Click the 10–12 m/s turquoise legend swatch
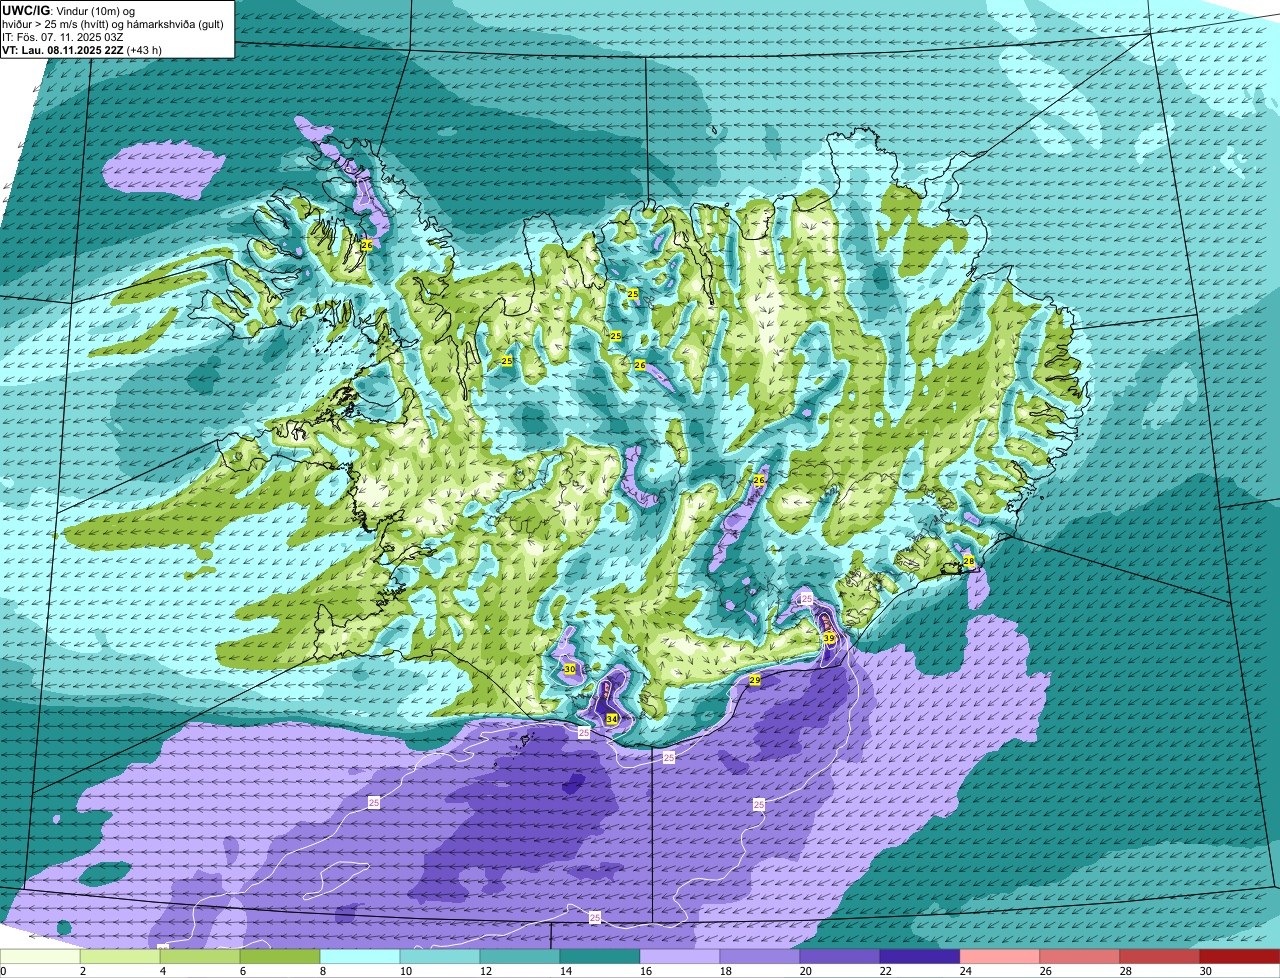 tap(440, 956)
